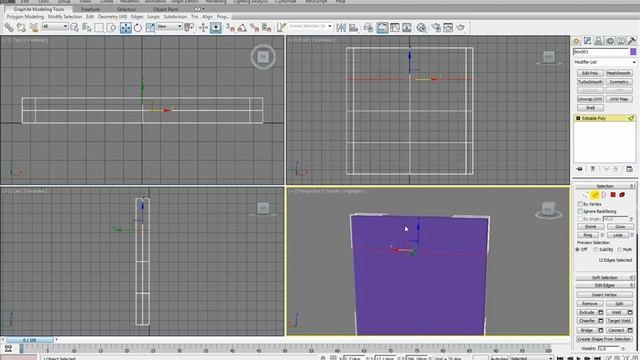Select Preview Selection Multi radio button
640x360 pixels.
(620, 249)
